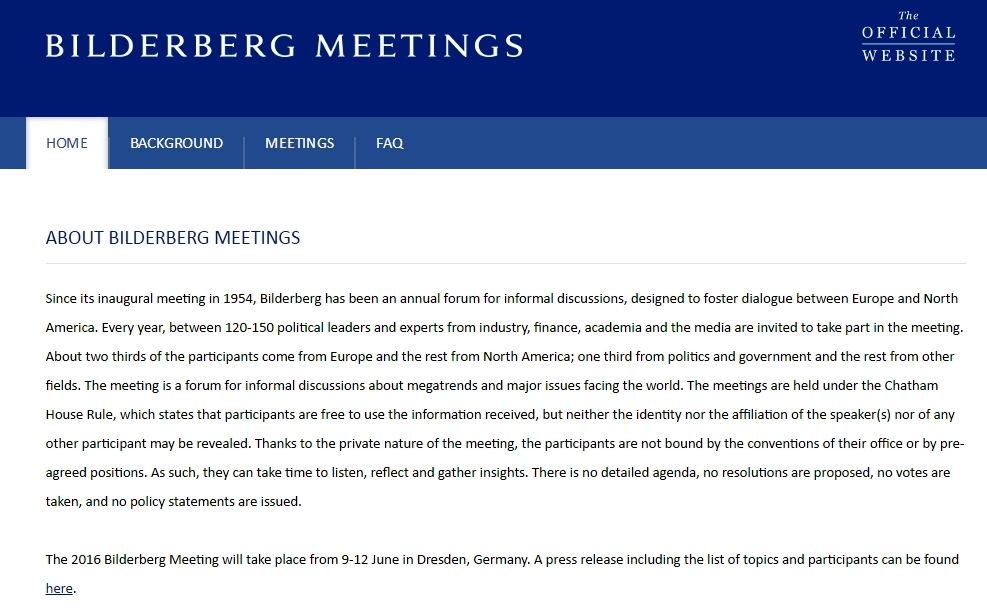Select the active HOME tab highlight
This screenshot has height=608, width=987.
(x=66, y=143)
